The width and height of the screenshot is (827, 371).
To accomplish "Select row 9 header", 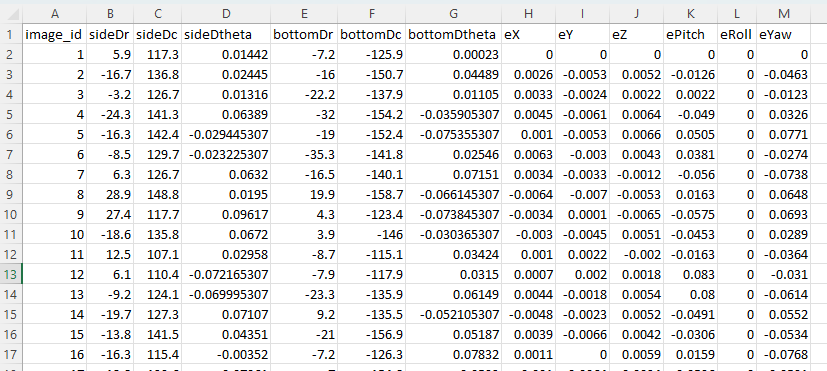I will point(11,194).
